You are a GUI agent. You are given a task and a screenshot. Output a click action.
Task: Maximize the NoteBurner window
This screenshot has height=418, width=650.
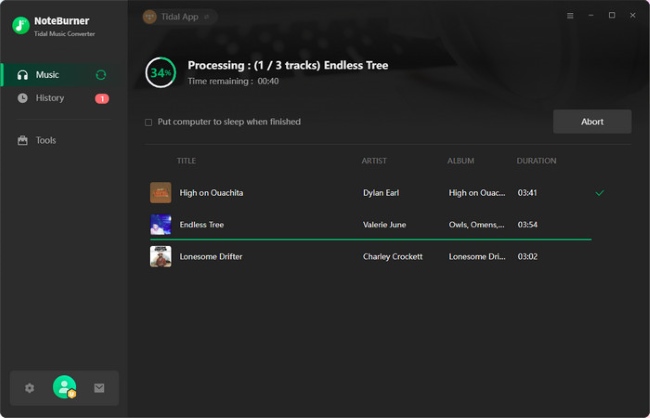pyautogui.click(x=612, y=15)
